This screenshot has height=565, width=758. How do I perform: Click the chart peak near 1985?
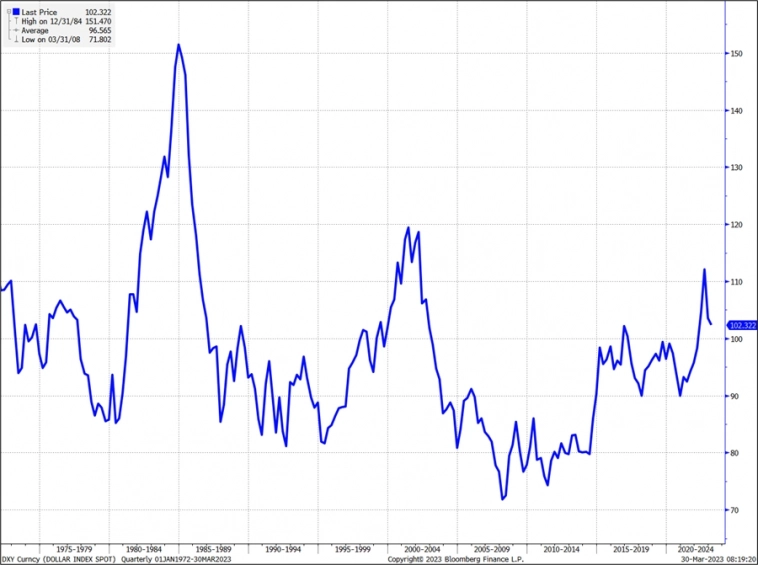click(x=178, y=45)
